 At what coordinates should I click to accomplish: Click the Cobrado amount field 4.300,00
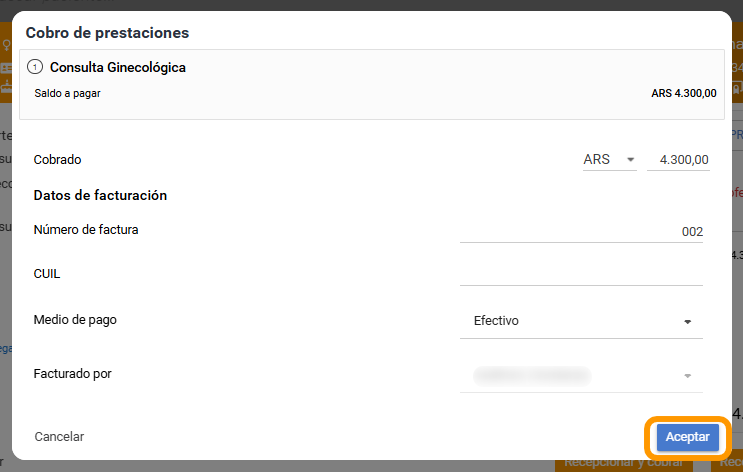coord(678,160)
